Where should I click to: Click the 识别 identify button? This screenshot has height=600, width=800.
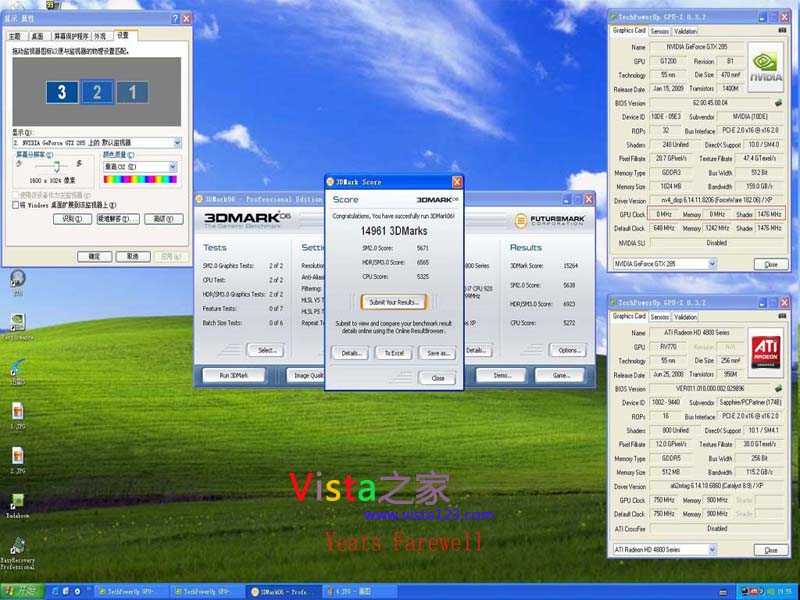coord(72,219)
